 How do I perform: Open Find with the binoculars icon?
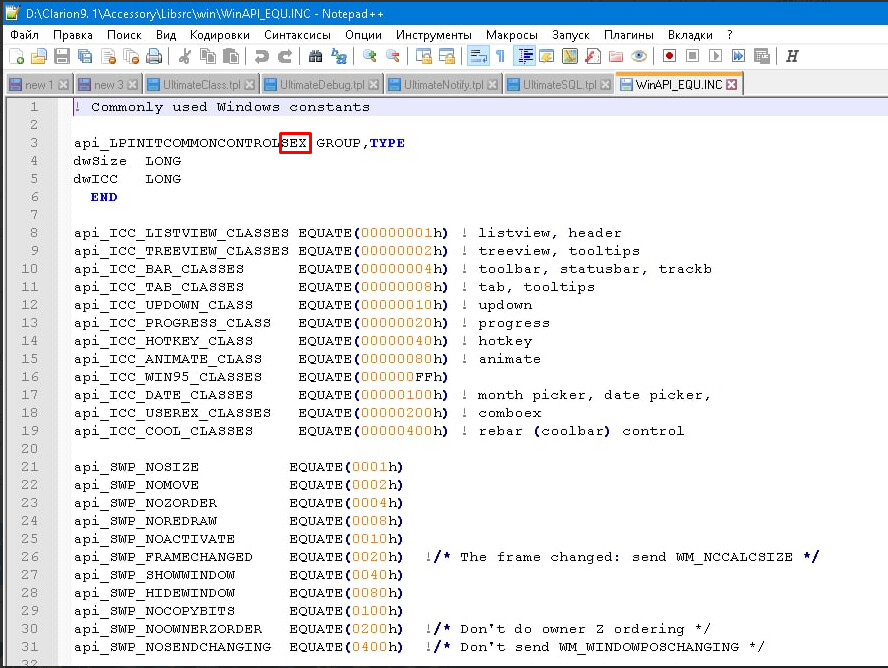click(316, 56)
